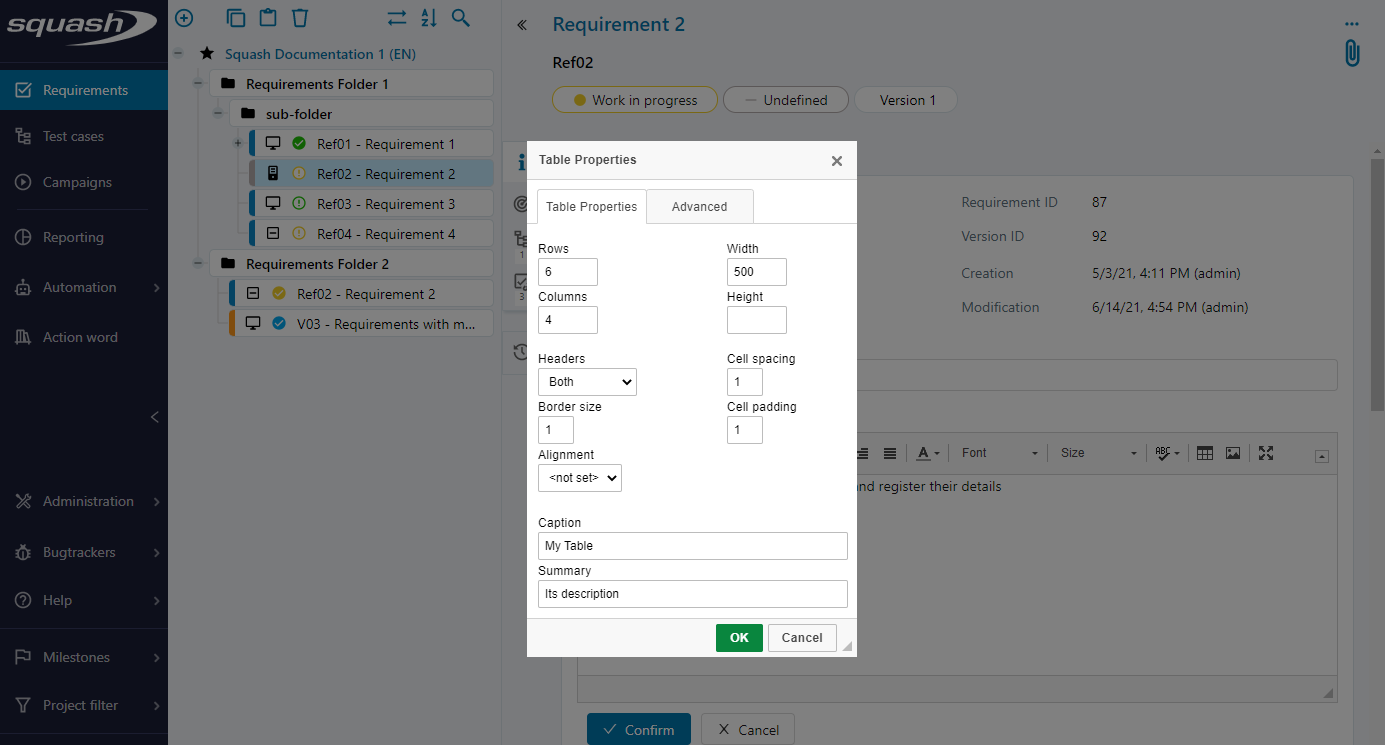Click the trash delete icon in tree toolbar

coord(300,18)
